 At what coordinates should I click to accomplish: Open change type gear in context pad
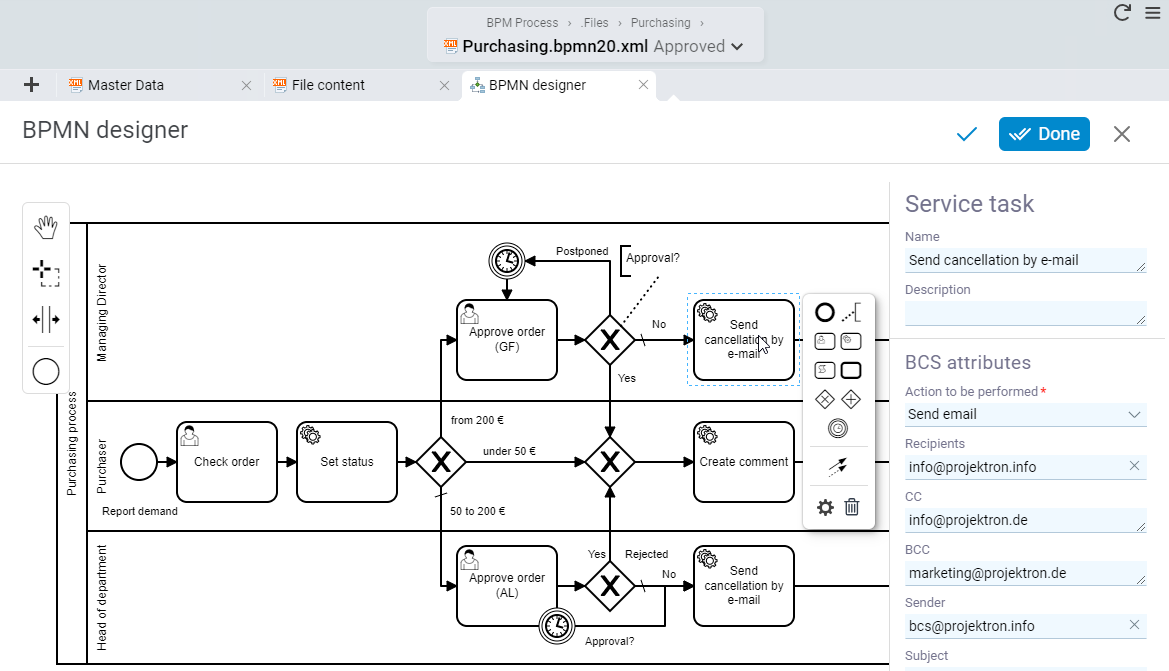825,508
